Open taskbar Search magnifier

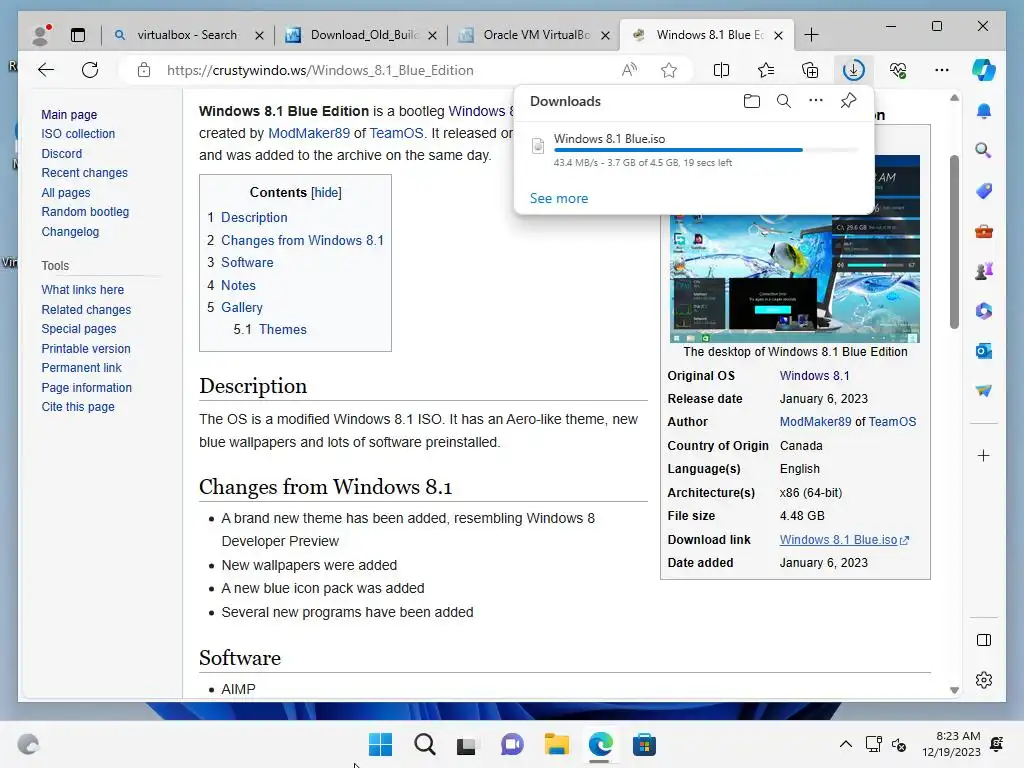tap(424, 744)
